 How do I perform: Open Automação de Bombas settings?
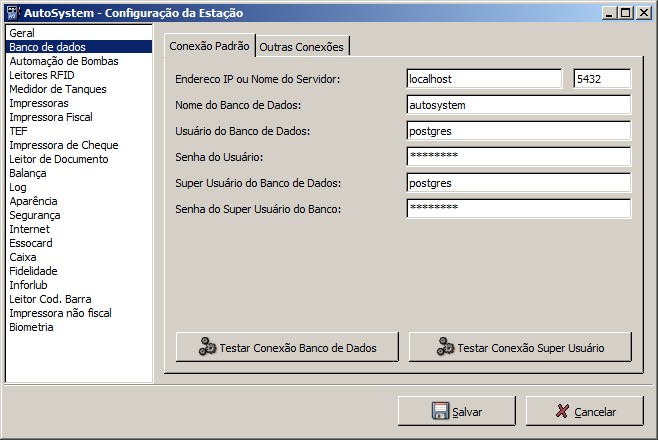(79, 61)
